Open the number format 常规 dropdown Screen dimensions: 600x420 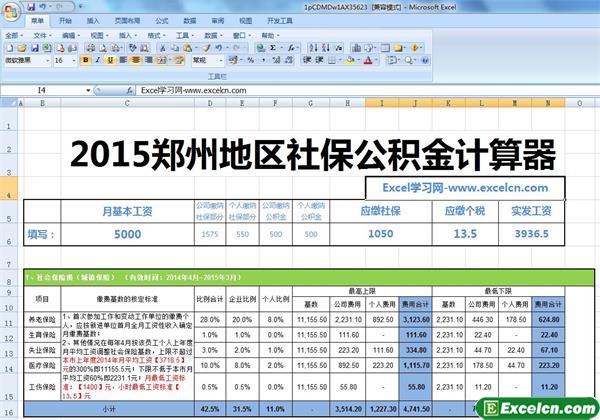coord(221,60)
